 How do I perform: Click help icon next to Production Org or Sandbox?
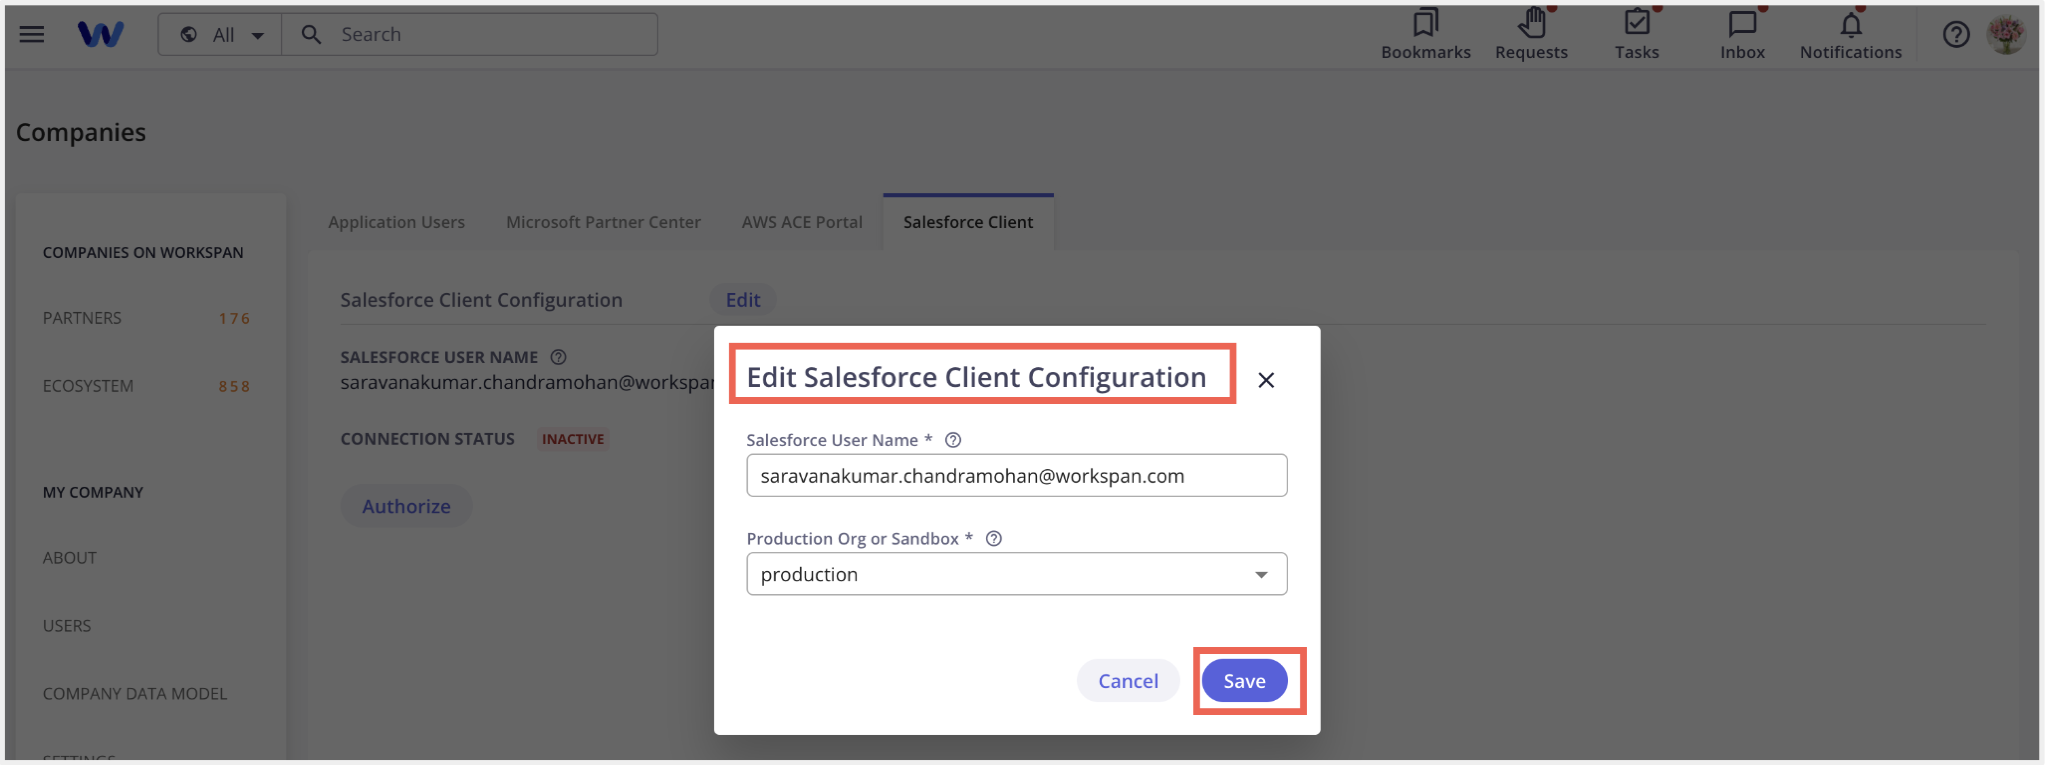994,539
